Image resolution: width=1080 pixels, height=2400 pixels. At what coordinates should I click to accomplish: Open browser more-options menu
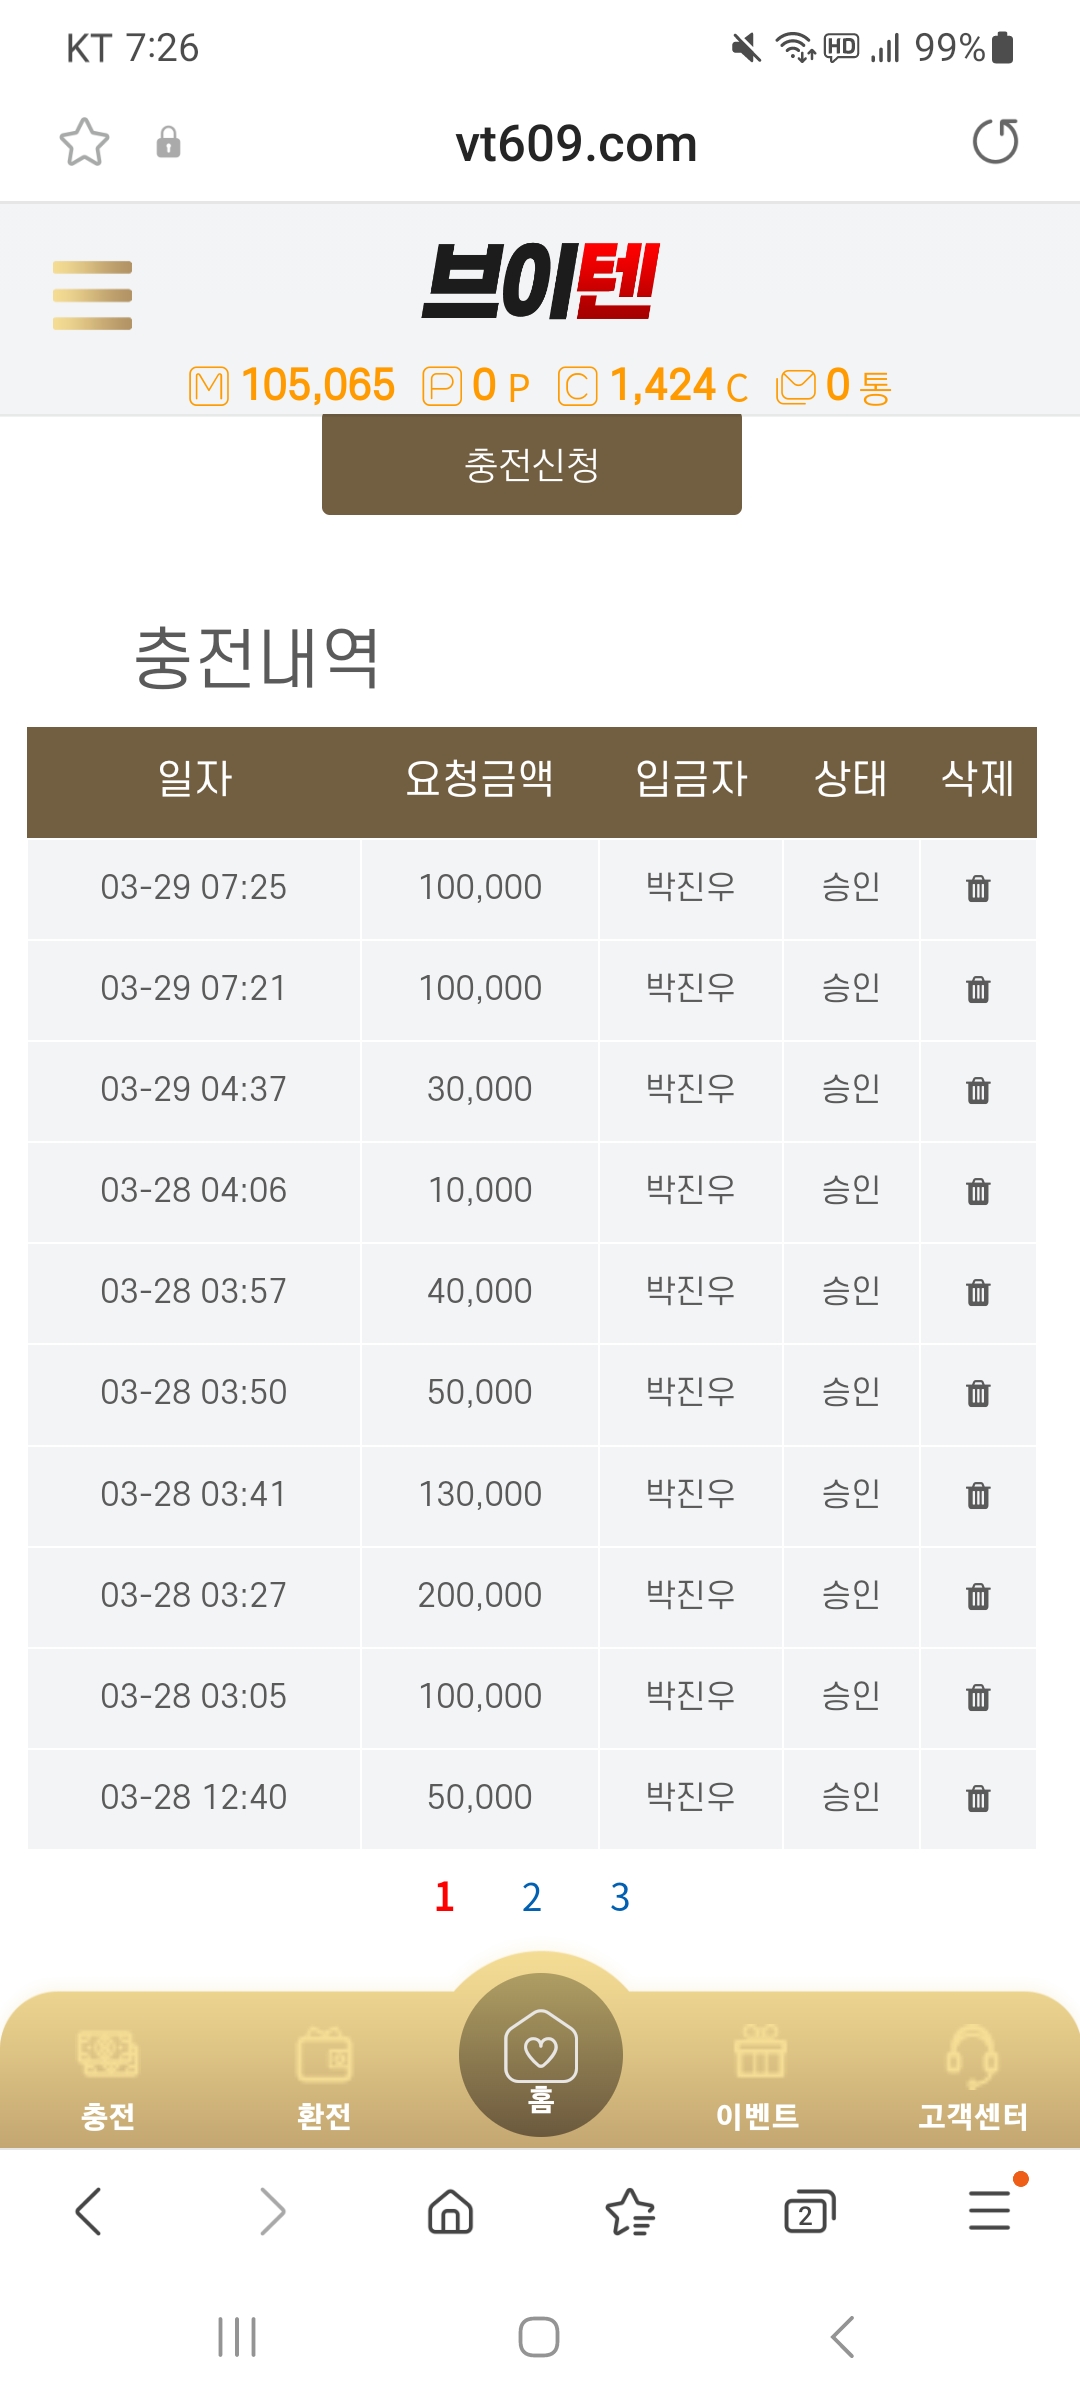[989, 2212]
